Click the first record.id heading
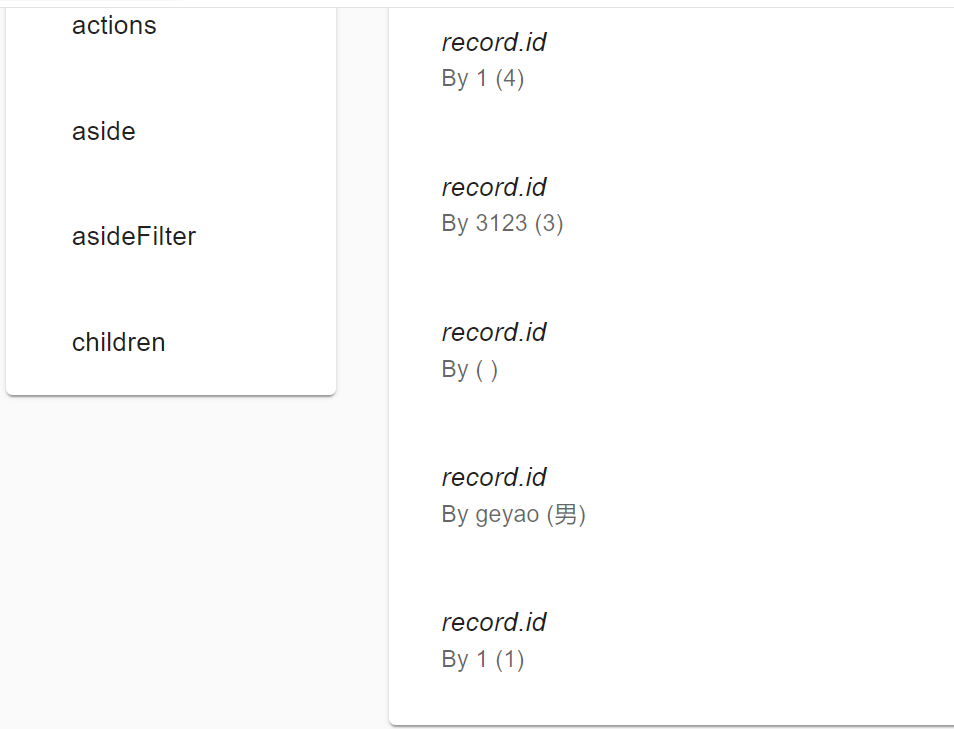The width and height of the screenshot is (954, 729). pyautogui.click(x=494, y=42)
